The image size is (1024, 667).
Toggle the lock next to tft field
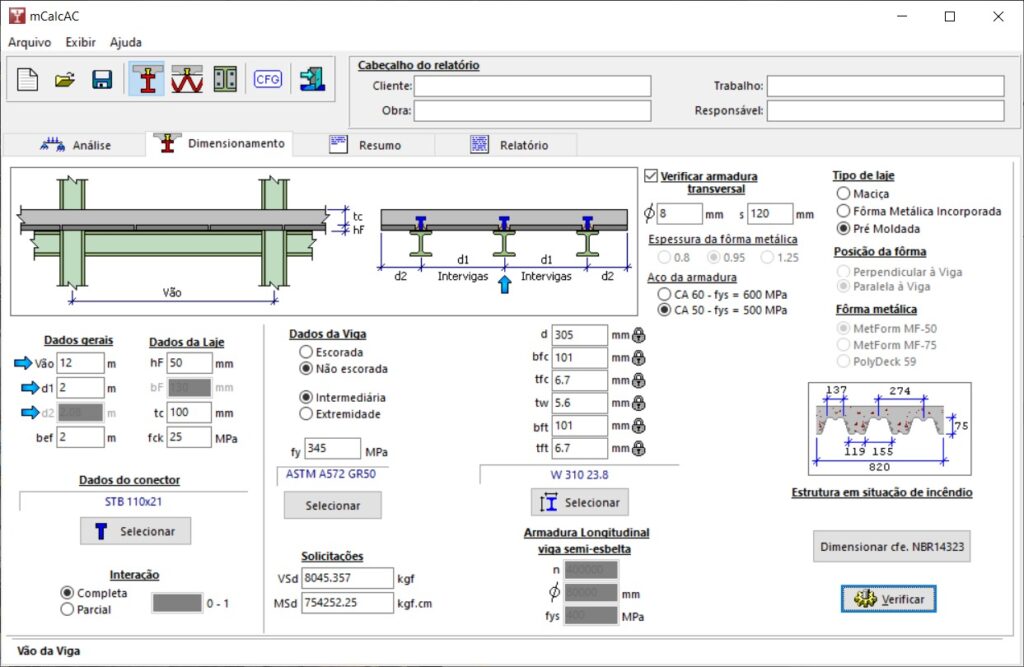pyautogui.click(x=639, y=449)
